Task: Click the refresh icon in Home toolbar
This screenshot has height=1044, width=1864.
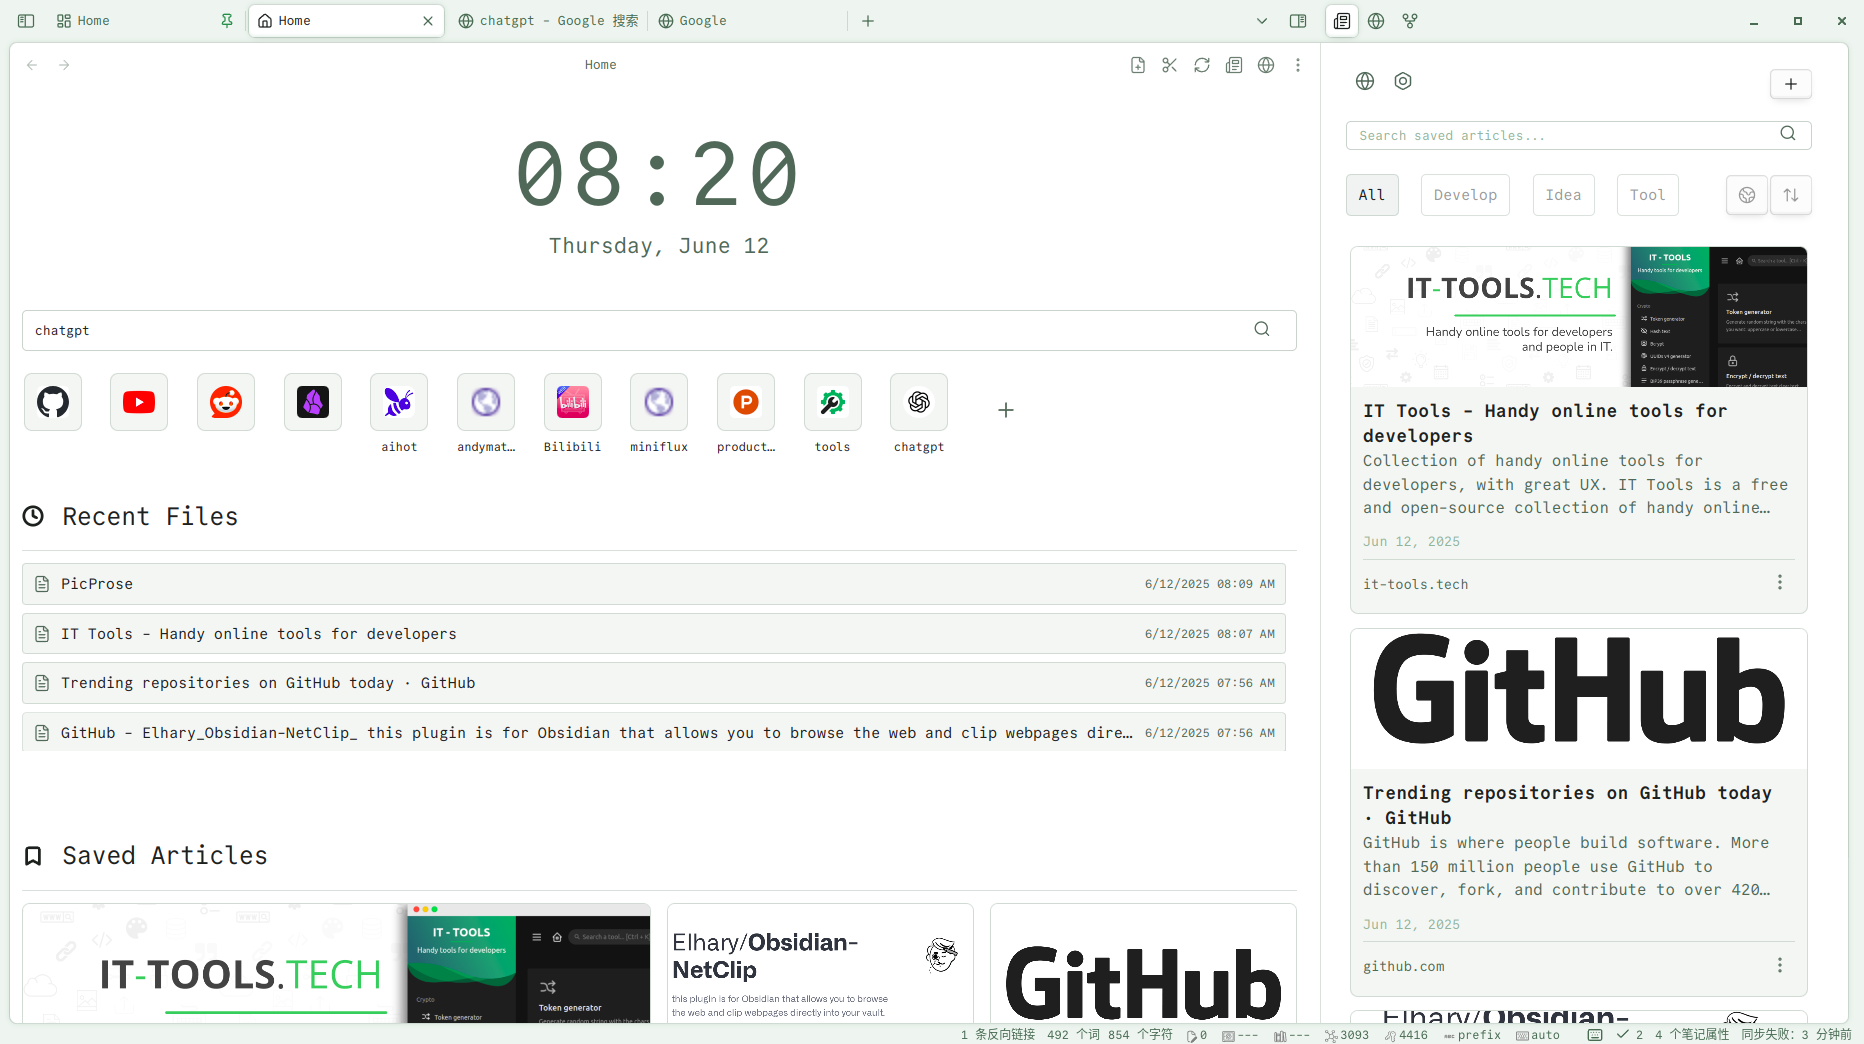Action: tap(1202, 65)
